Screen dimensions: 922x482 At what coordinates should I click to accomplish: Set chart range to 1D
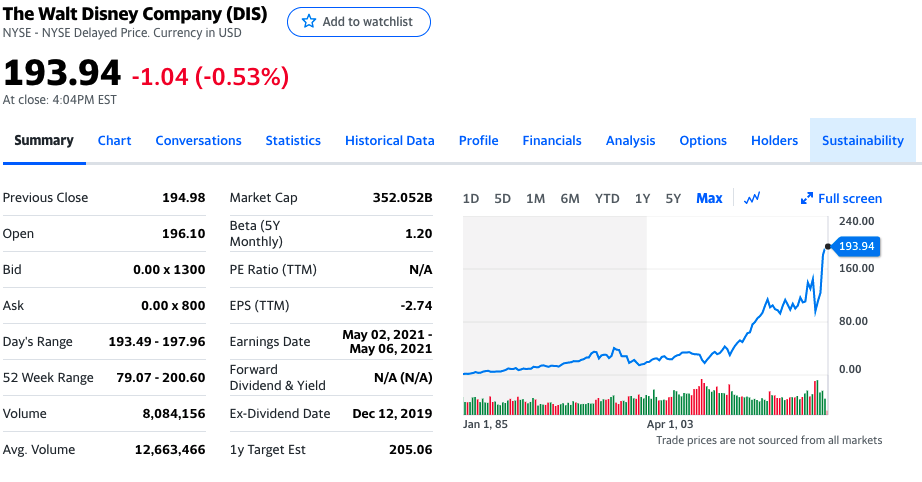click(471, 199)
